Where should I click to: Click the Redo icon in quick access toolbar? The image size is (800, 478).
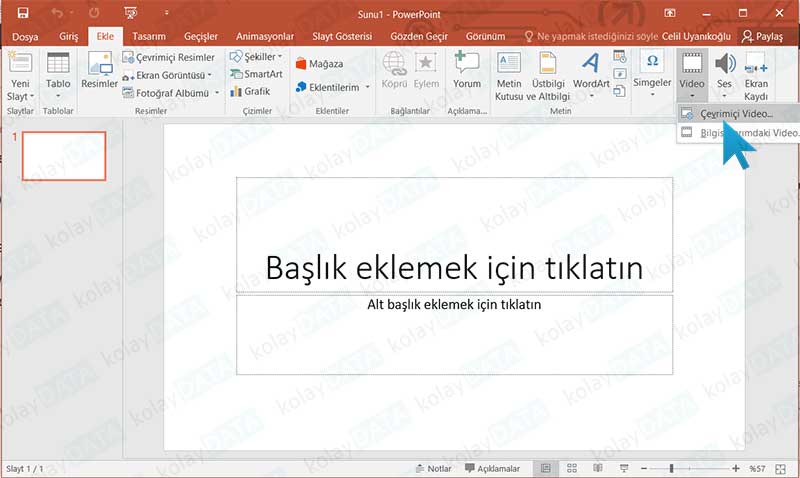coord(94,13)
